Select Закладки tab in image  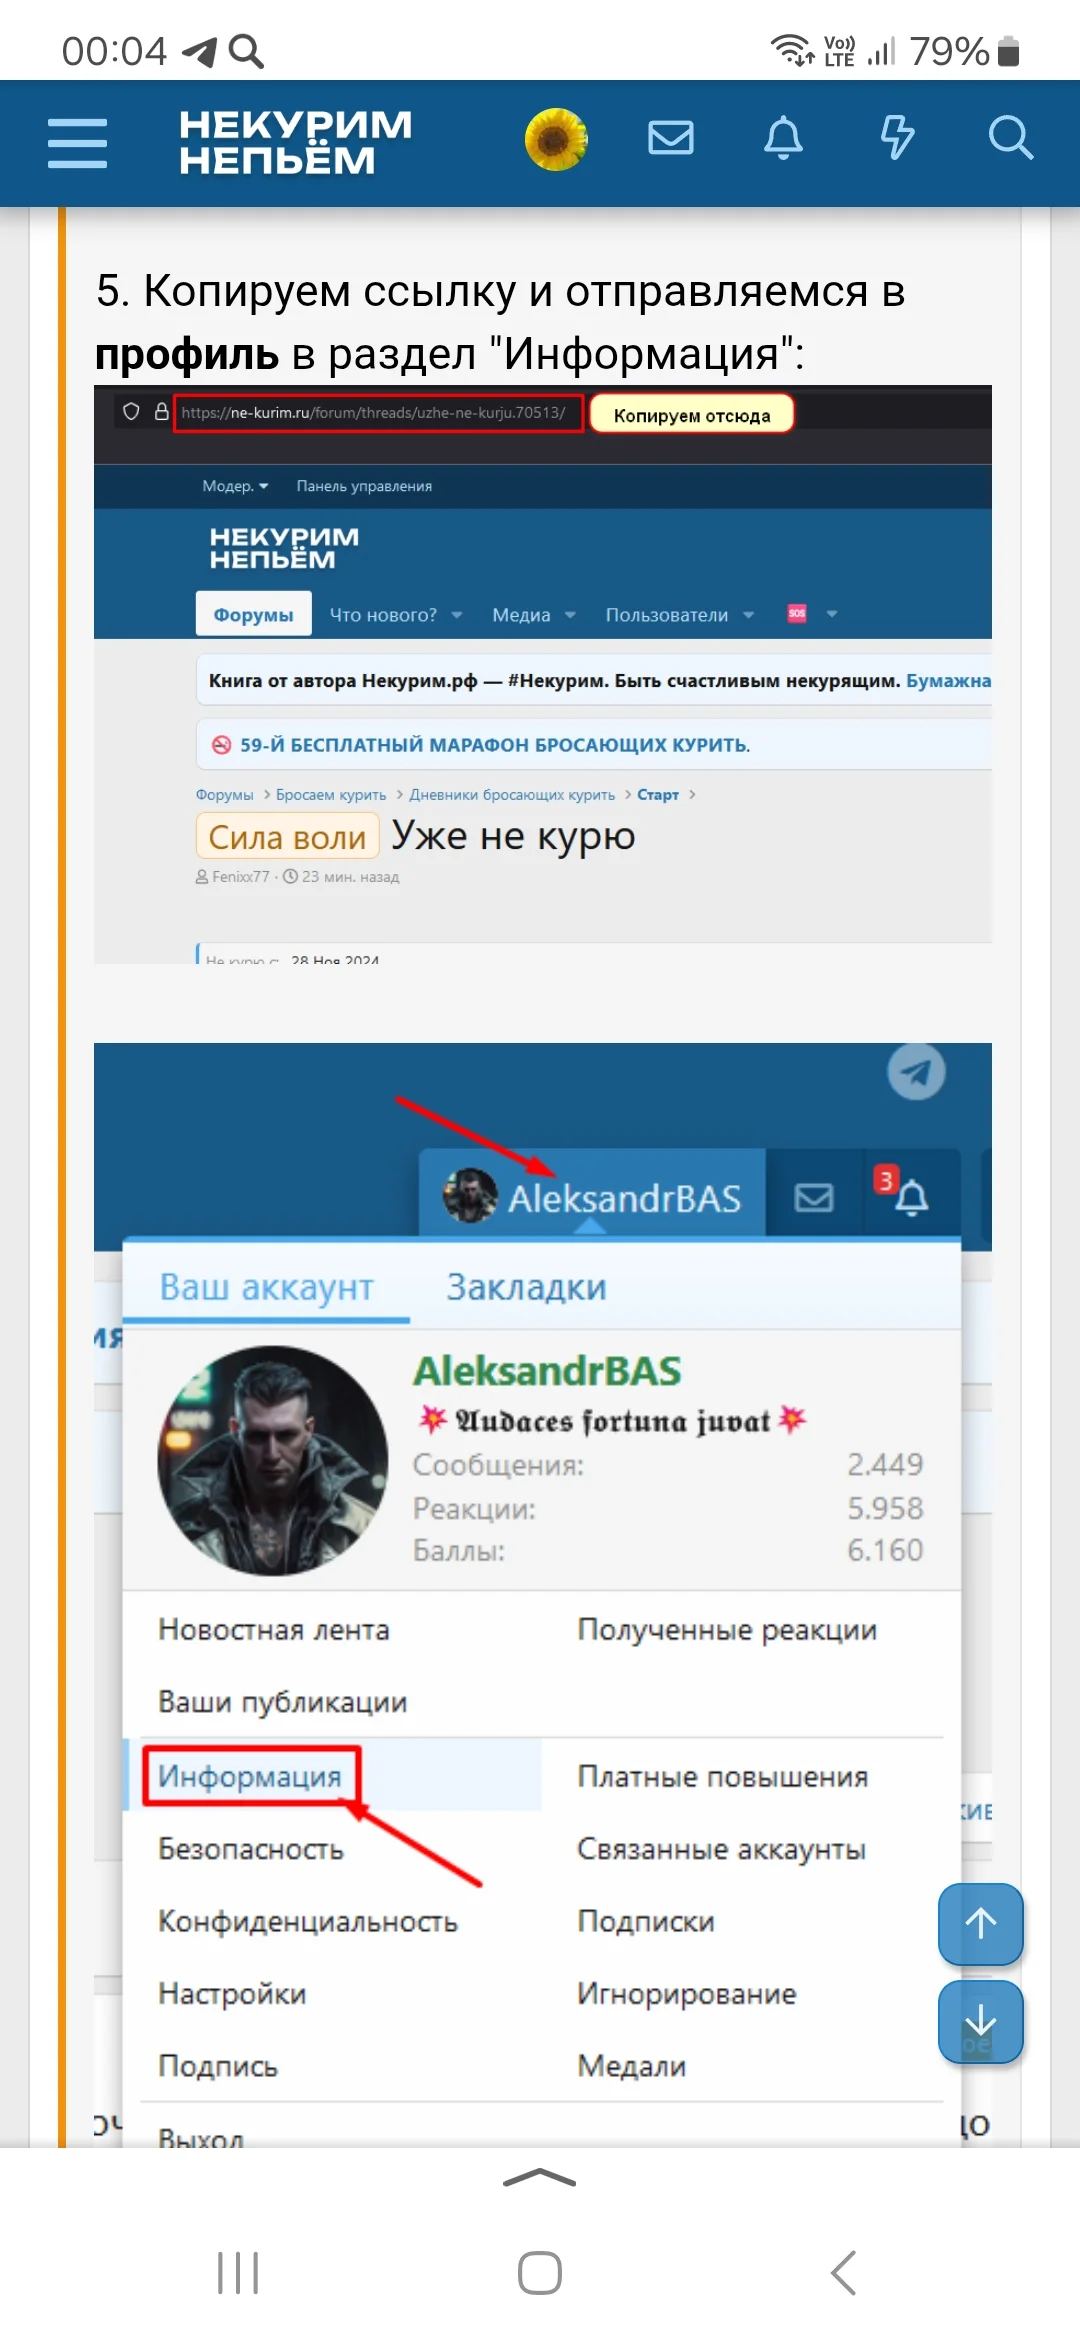(526, 1287)
